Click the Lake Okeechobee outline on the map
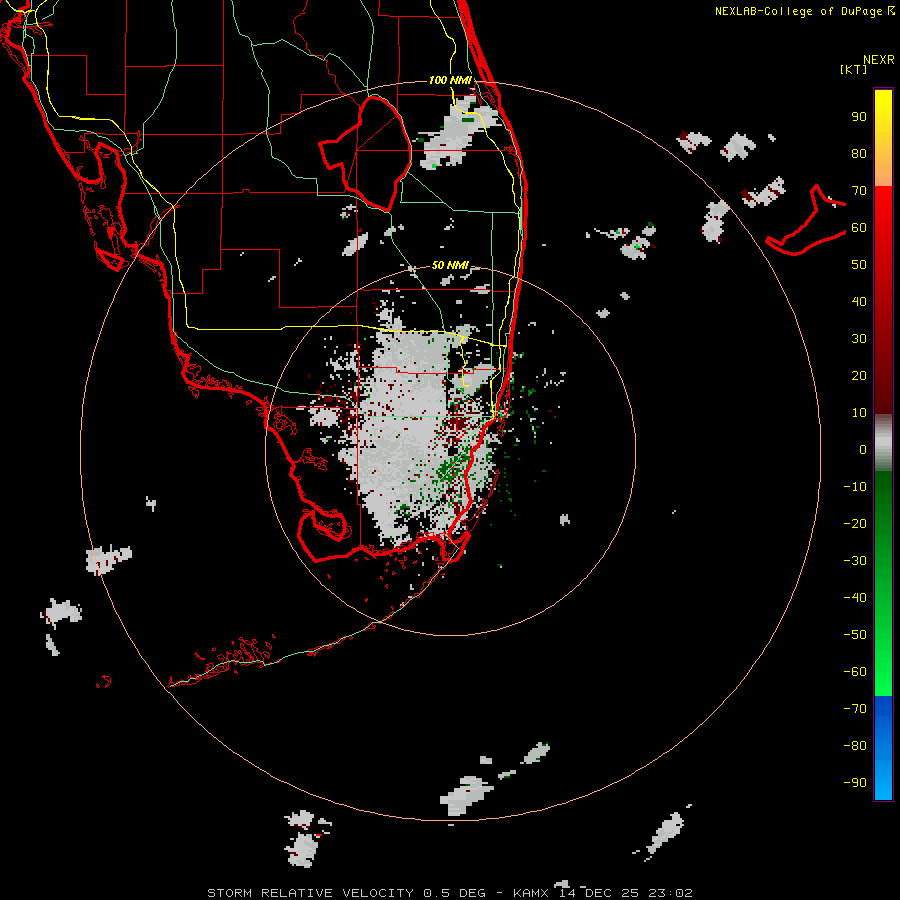 tap(366, 153)
